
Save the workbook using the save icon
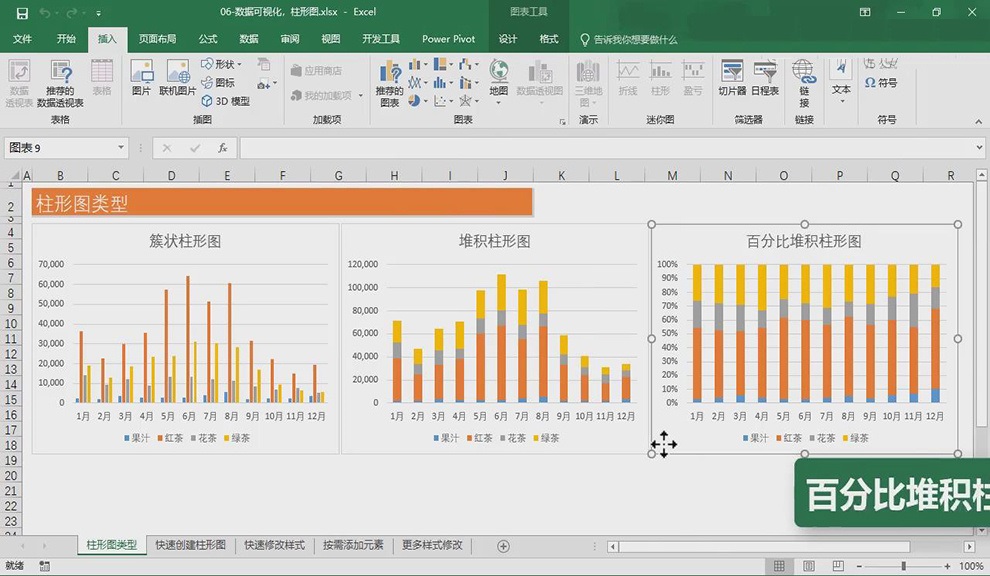(22, 13)
